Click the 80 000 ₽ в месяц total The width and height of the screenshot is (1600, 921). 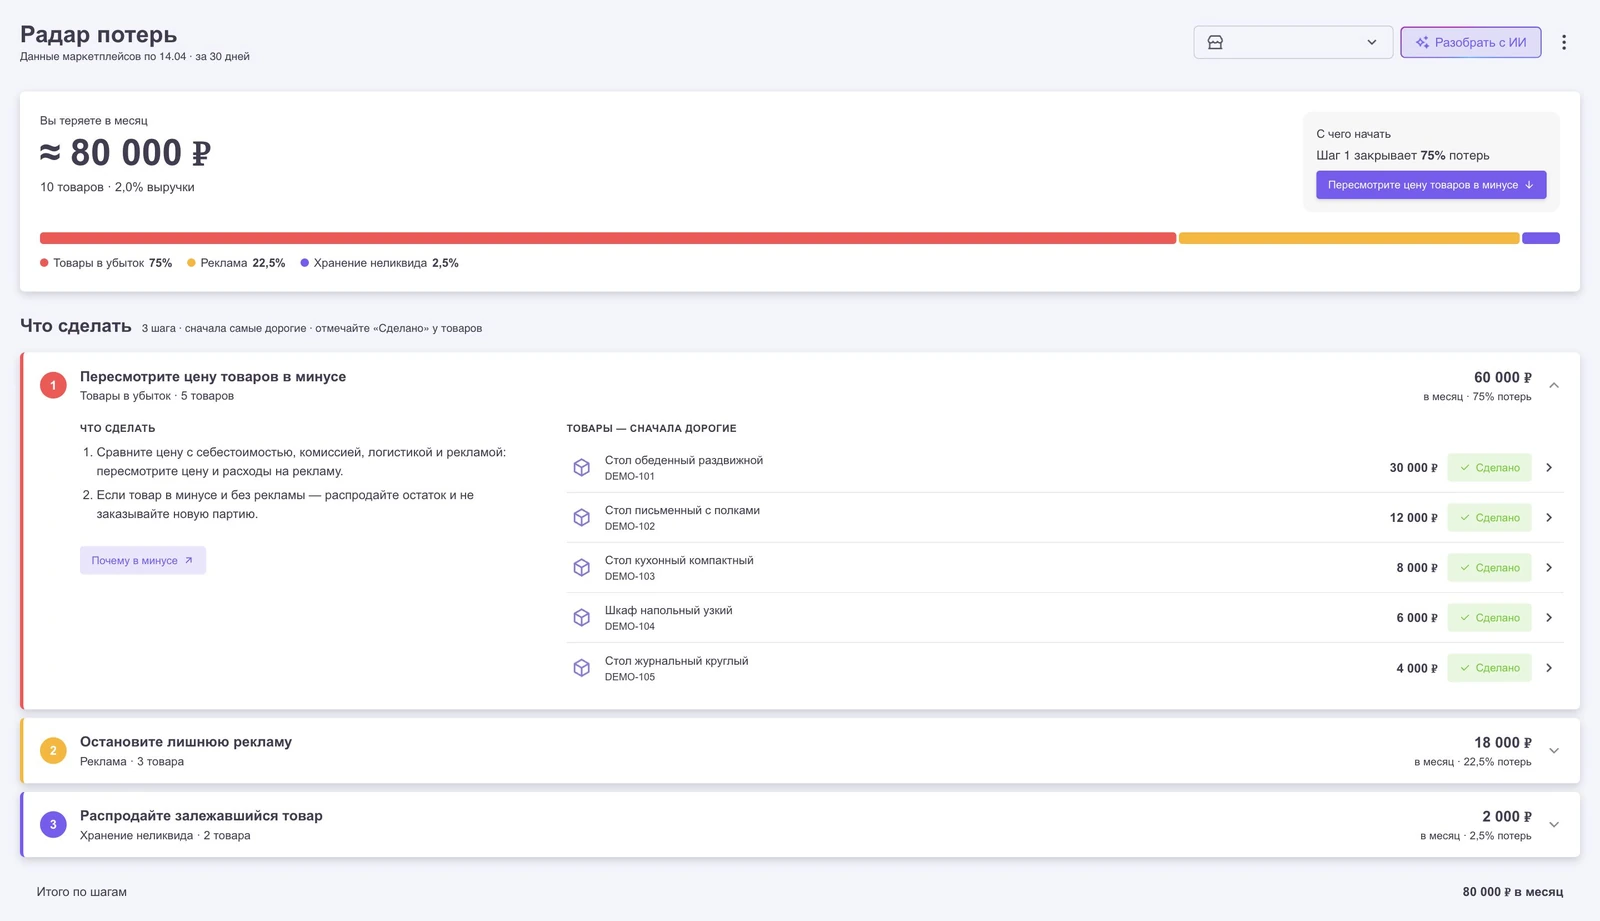pyautogui.click(x=1512, y=892)
